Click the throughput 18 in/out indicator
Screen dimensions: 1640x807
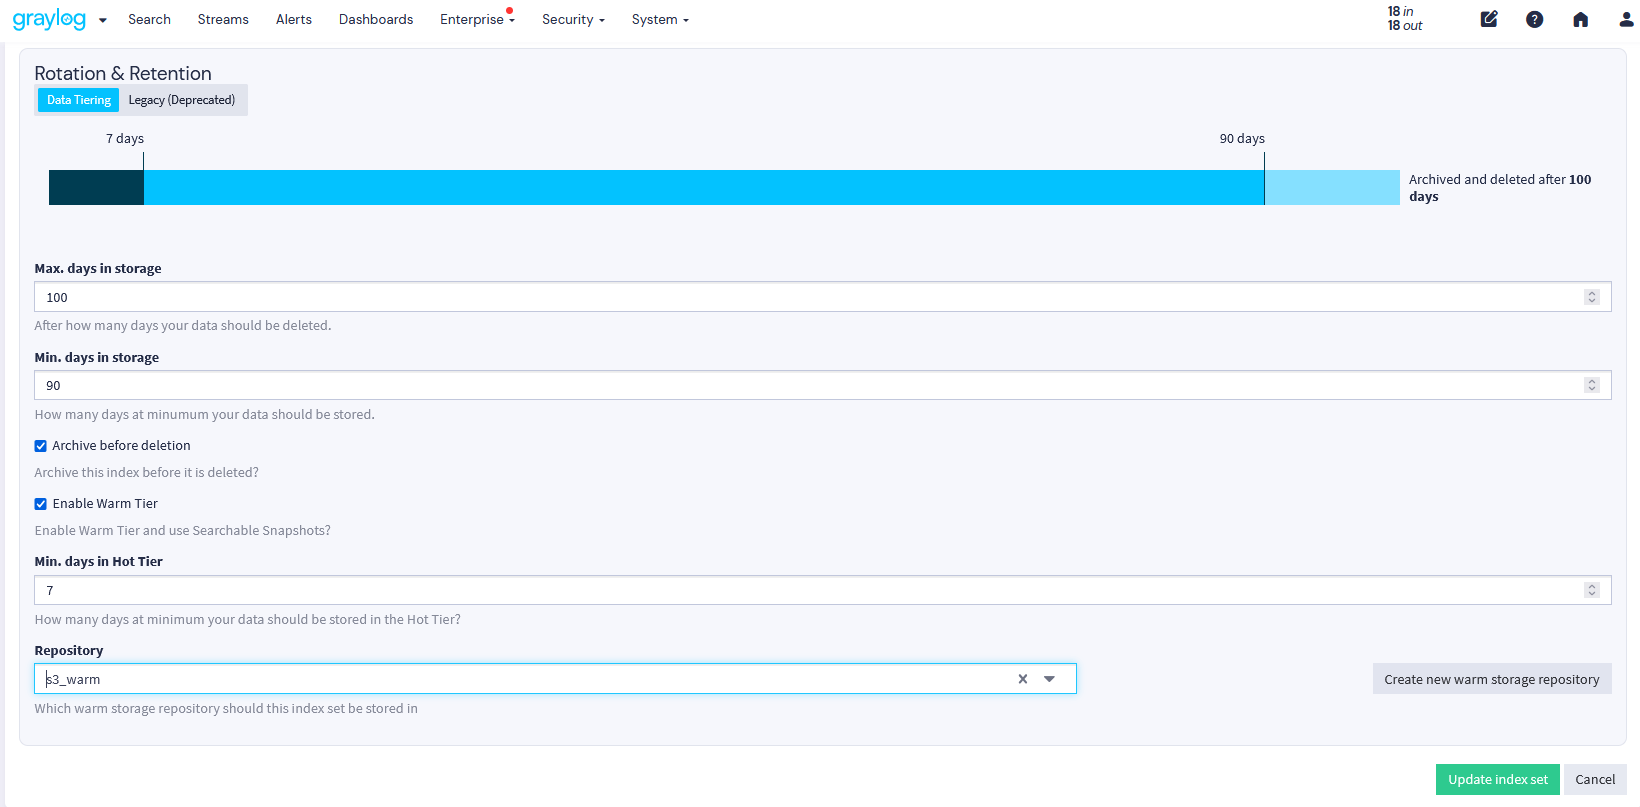pyautogui.click(x=1404, y=19)
